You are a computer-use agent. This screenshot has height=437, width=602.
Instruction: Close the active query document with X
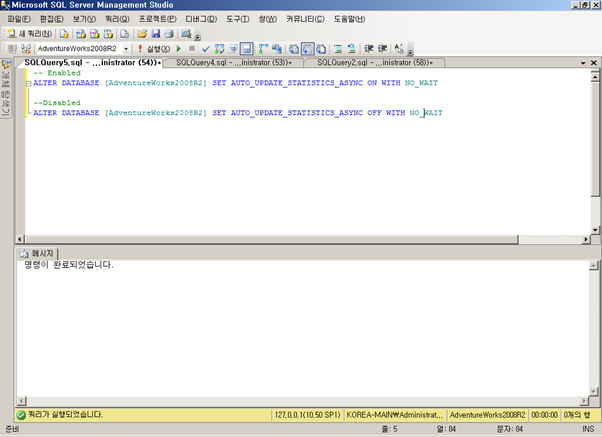point(594,63)
